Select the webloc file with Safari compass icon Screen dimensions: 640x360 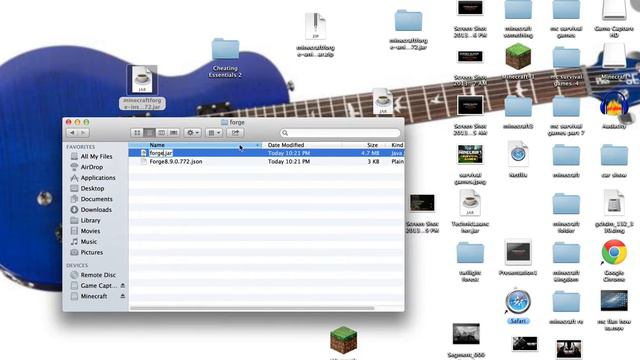coord(518,154)
